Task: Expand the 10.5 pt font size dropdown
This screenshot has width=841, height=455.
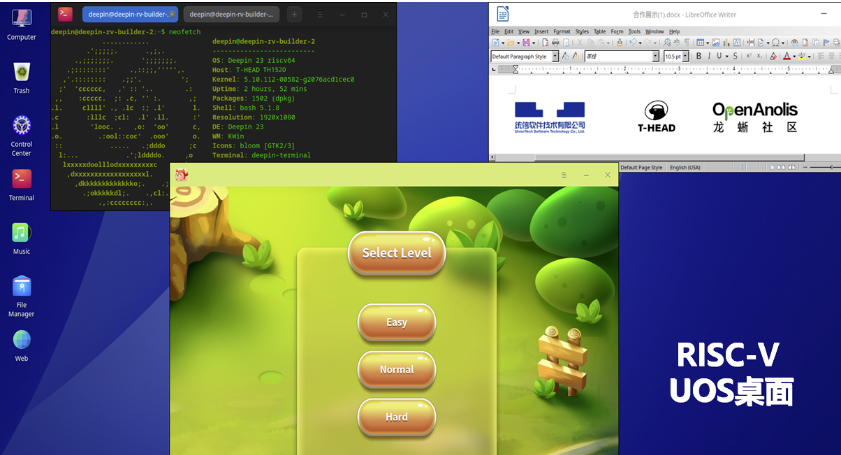Action: point(685,56)
